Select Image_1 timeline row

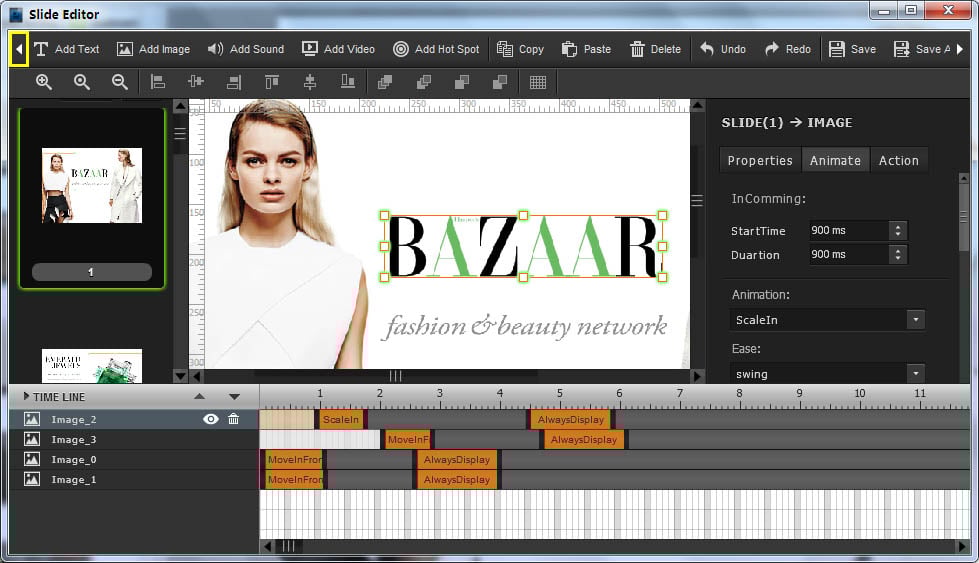click(134, 479)
